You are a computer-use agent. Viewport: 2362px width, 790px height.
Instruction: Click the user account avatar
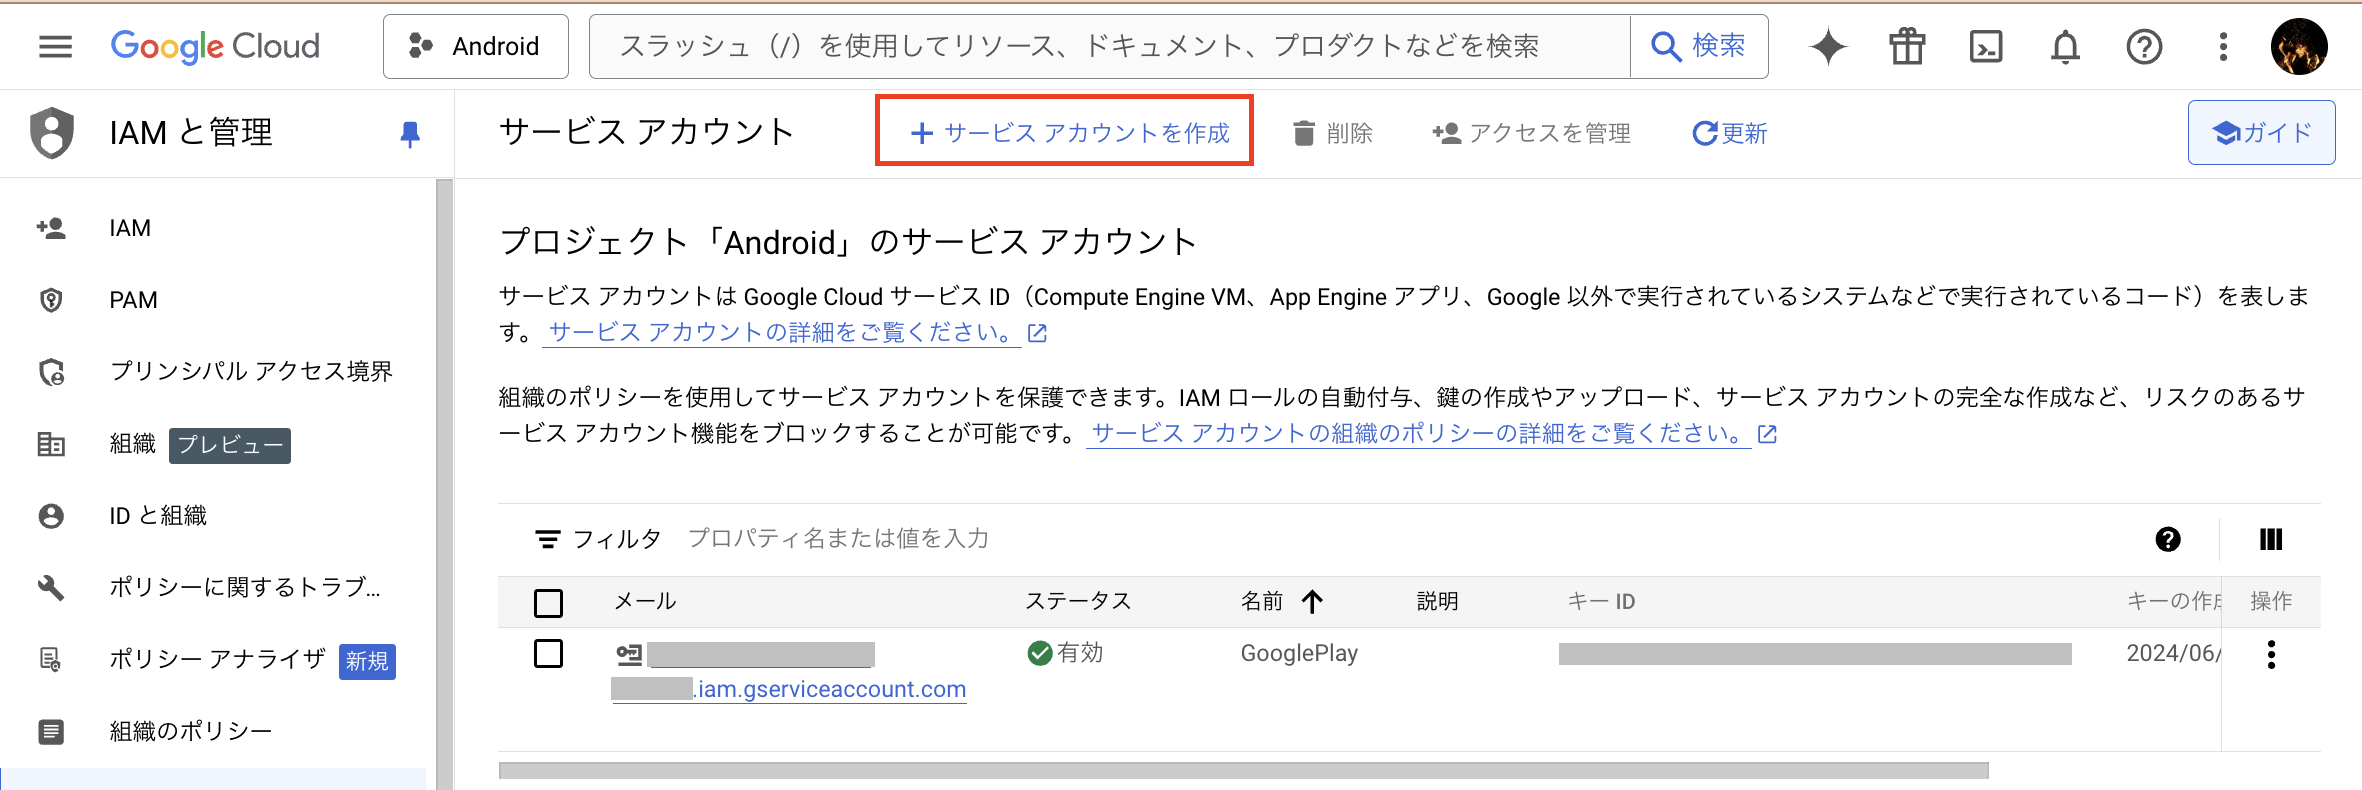(x=2299, y=46)
